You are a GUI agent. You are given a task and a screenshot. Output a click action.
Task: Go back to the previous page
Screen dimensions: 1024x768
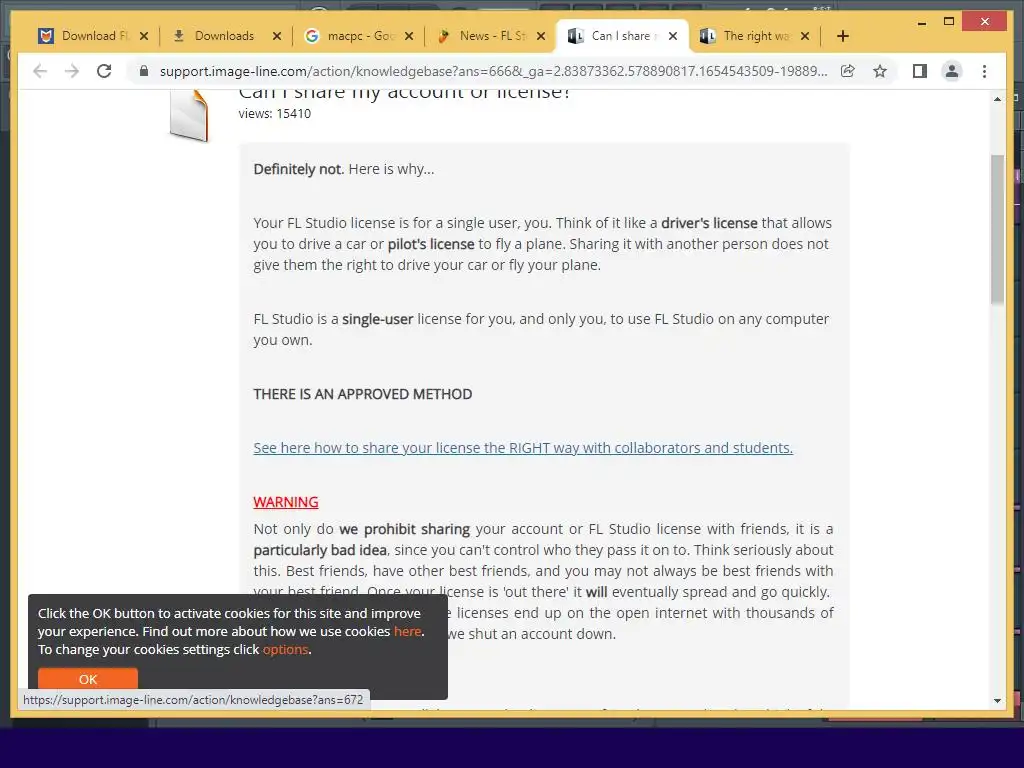40,71
